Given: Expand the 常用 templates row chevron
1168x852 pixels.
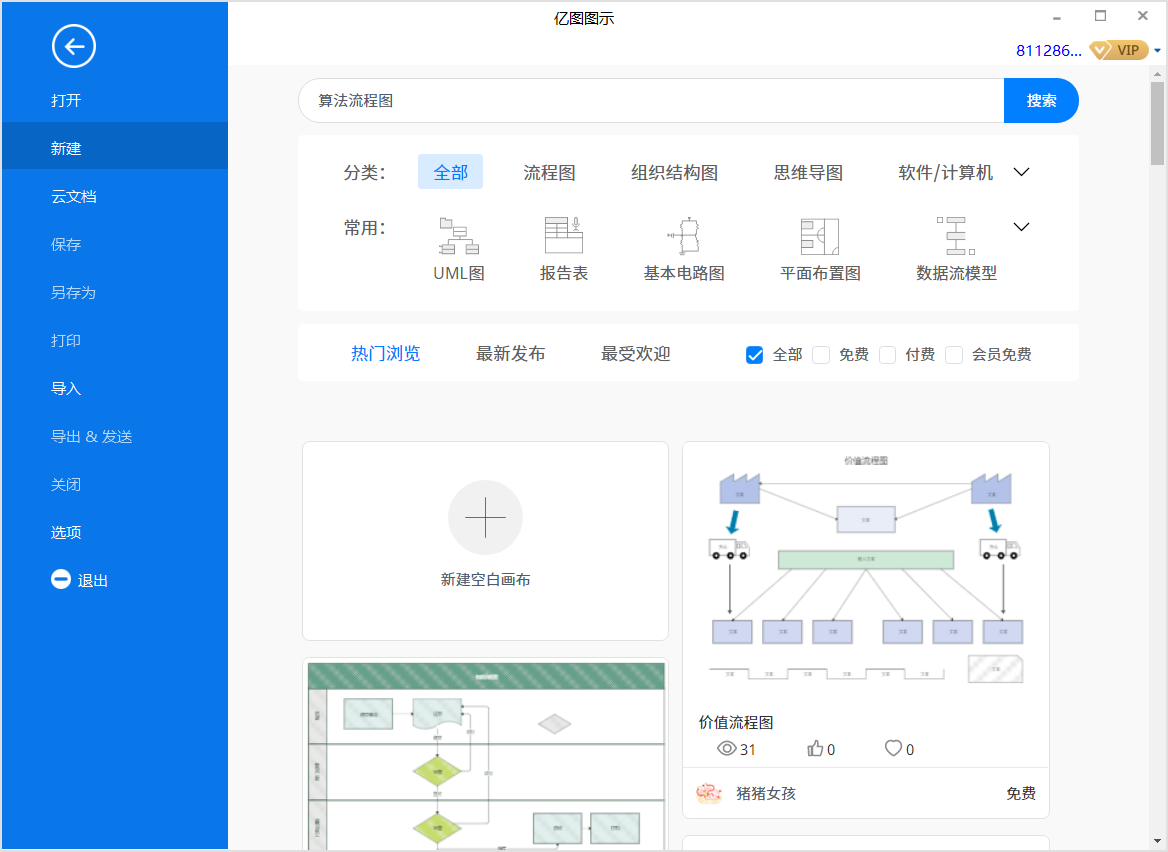Looking at the screenshot, I should pyautogui.click(x=1021, y=226).
